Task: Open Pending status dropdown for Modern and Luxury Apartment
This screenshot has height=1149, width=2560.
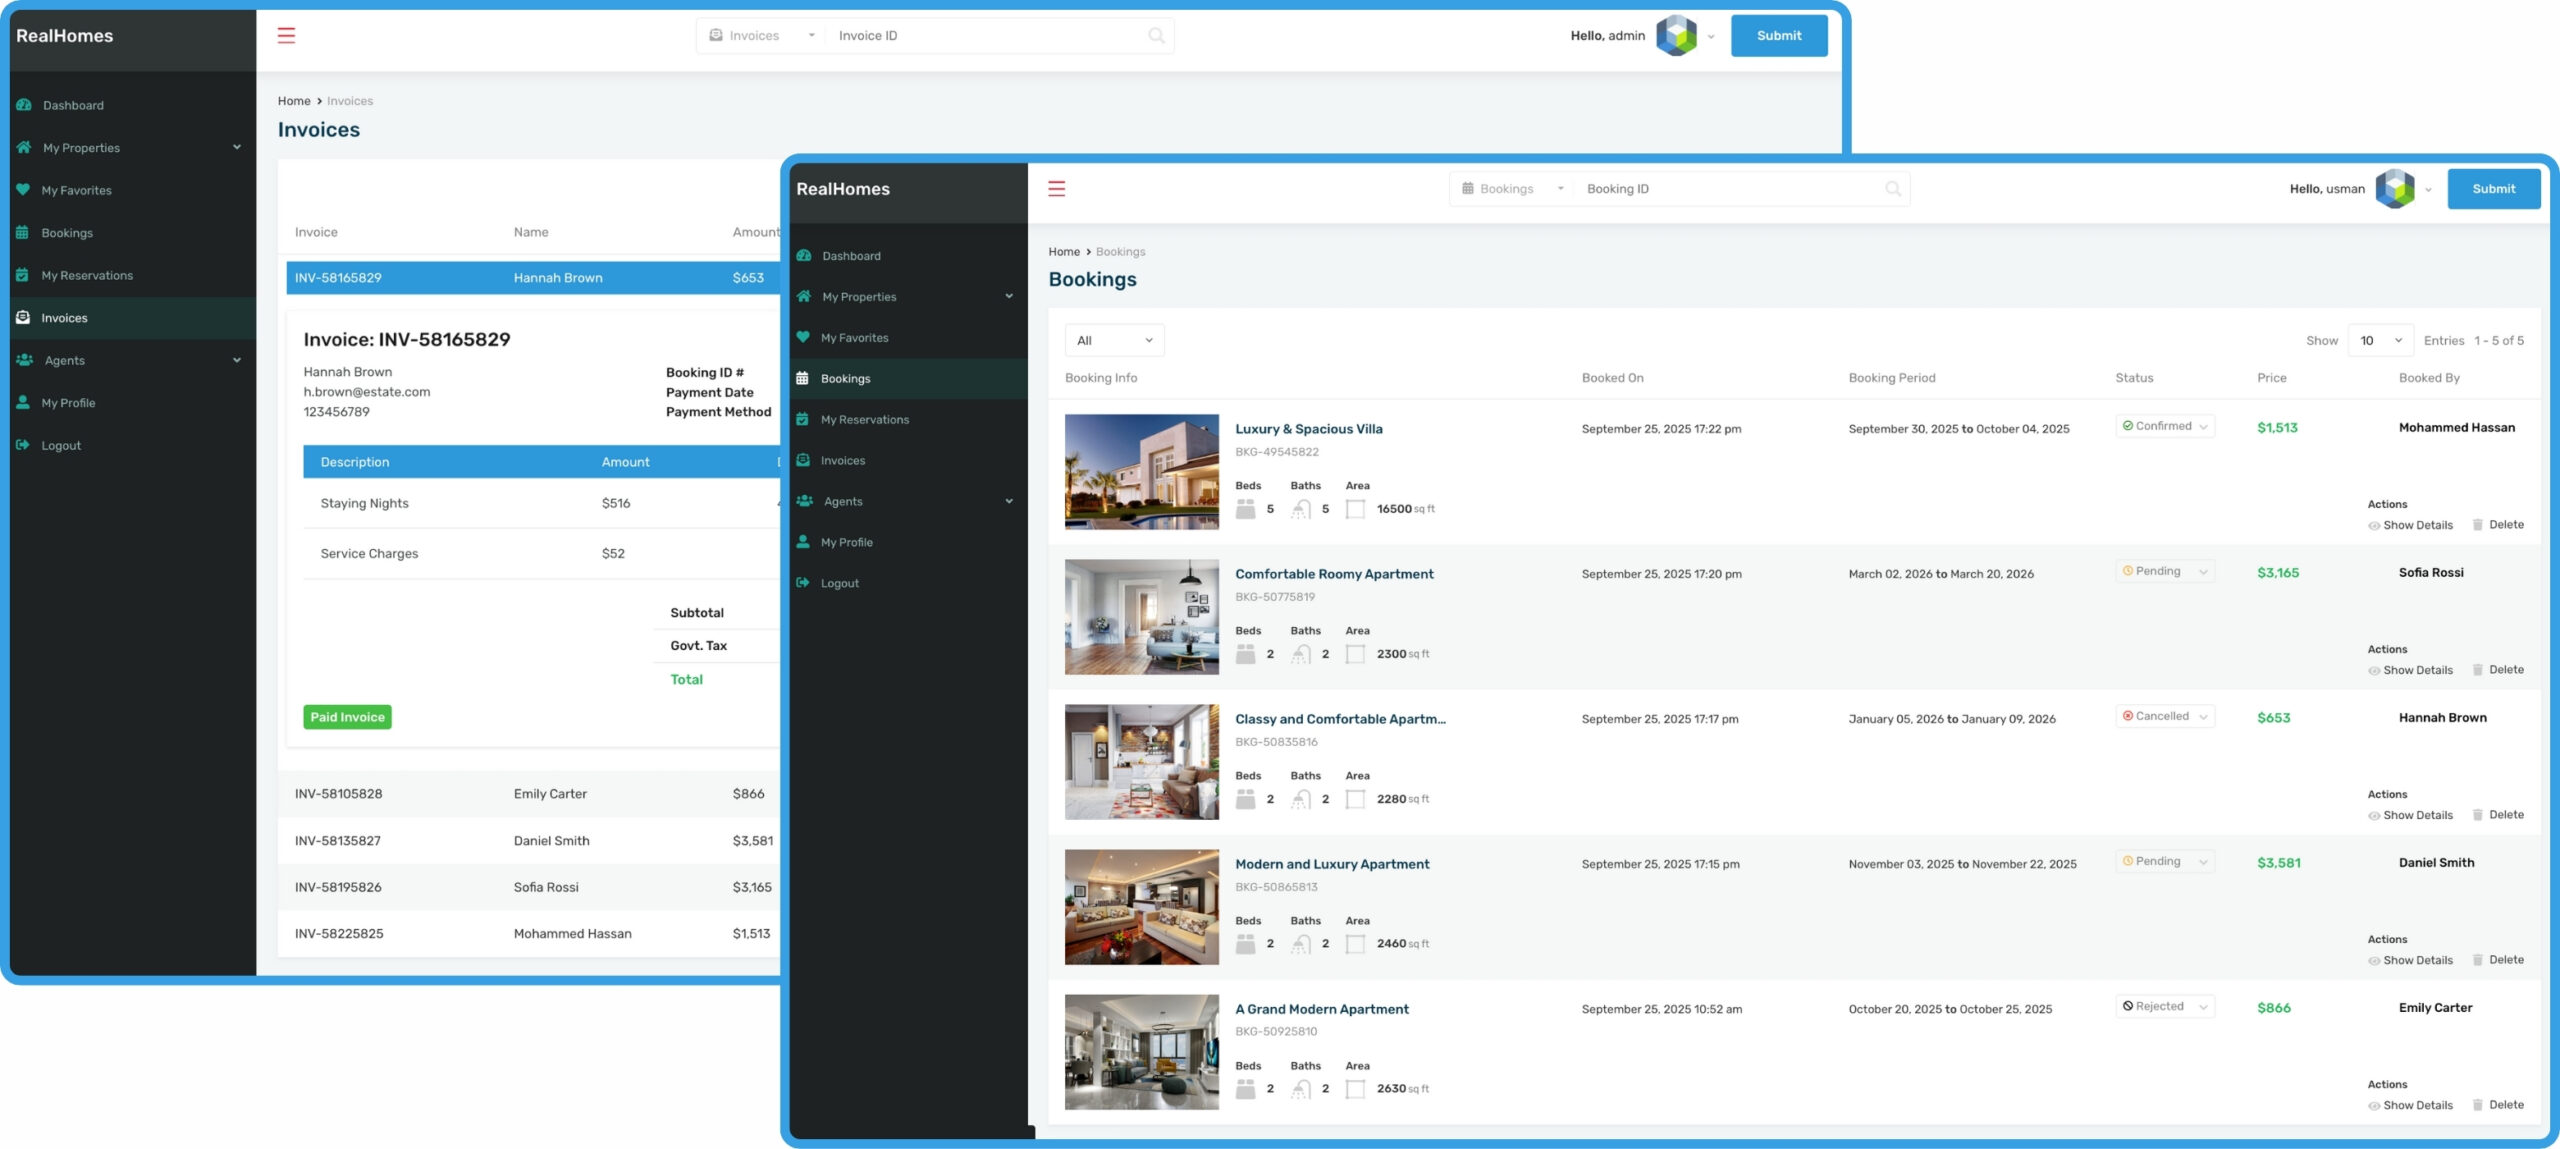Action: point(2165,861)
